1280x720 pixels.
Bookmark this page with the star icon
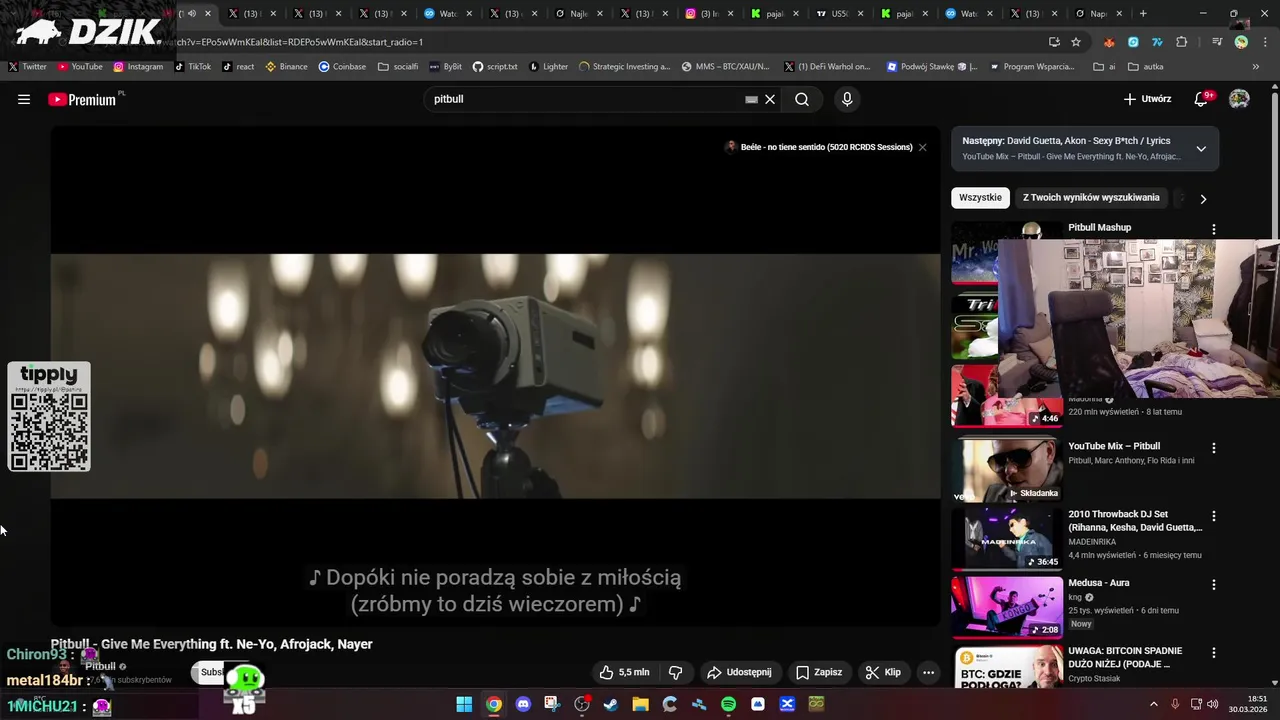point(1076,42)
